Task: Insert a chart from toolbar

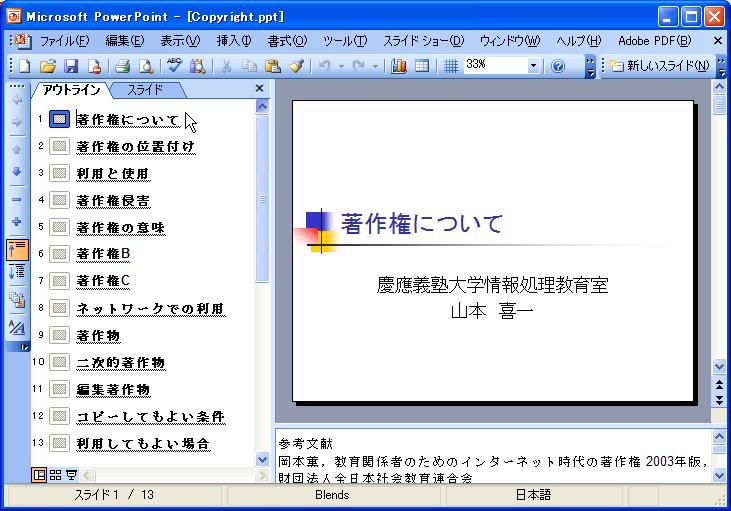Action: pos(399,66)
